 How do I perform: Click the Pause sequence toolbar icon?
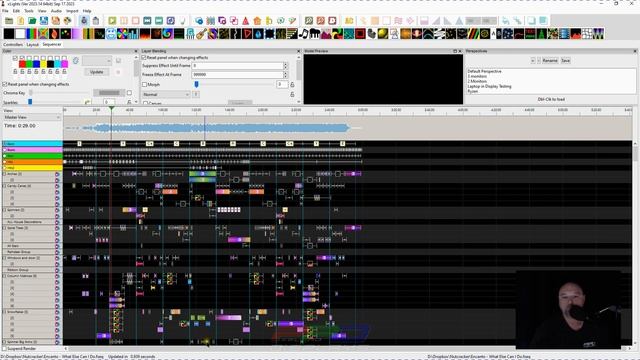[x=124, y=21]
